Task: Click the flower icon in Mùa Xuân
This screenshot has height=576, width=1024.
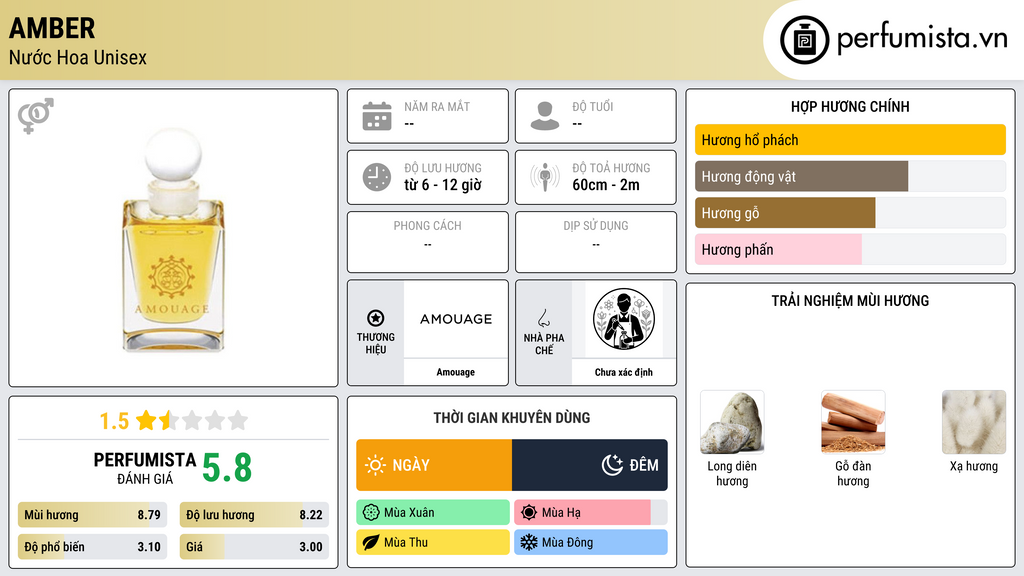Action: pos(371,513)
